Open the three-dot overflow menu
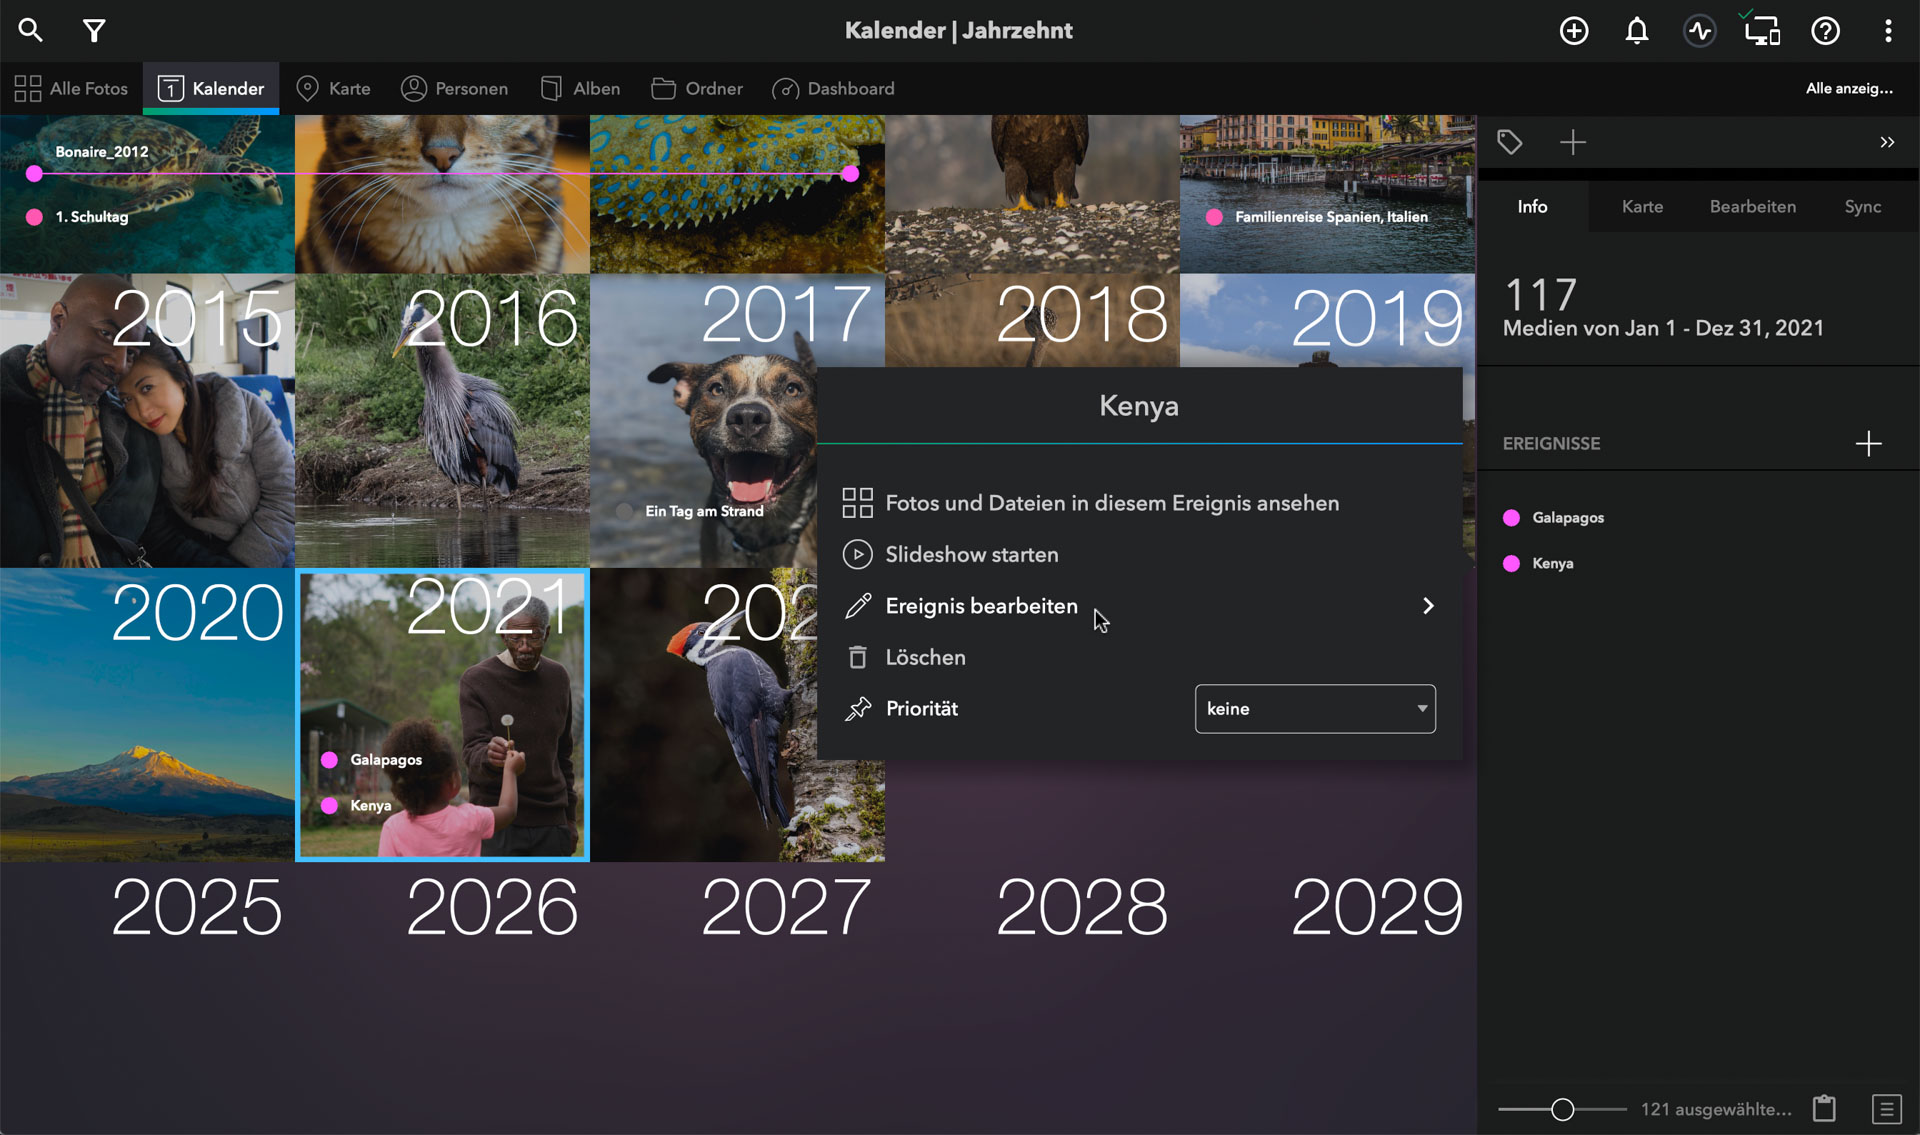 (1888, 31)
